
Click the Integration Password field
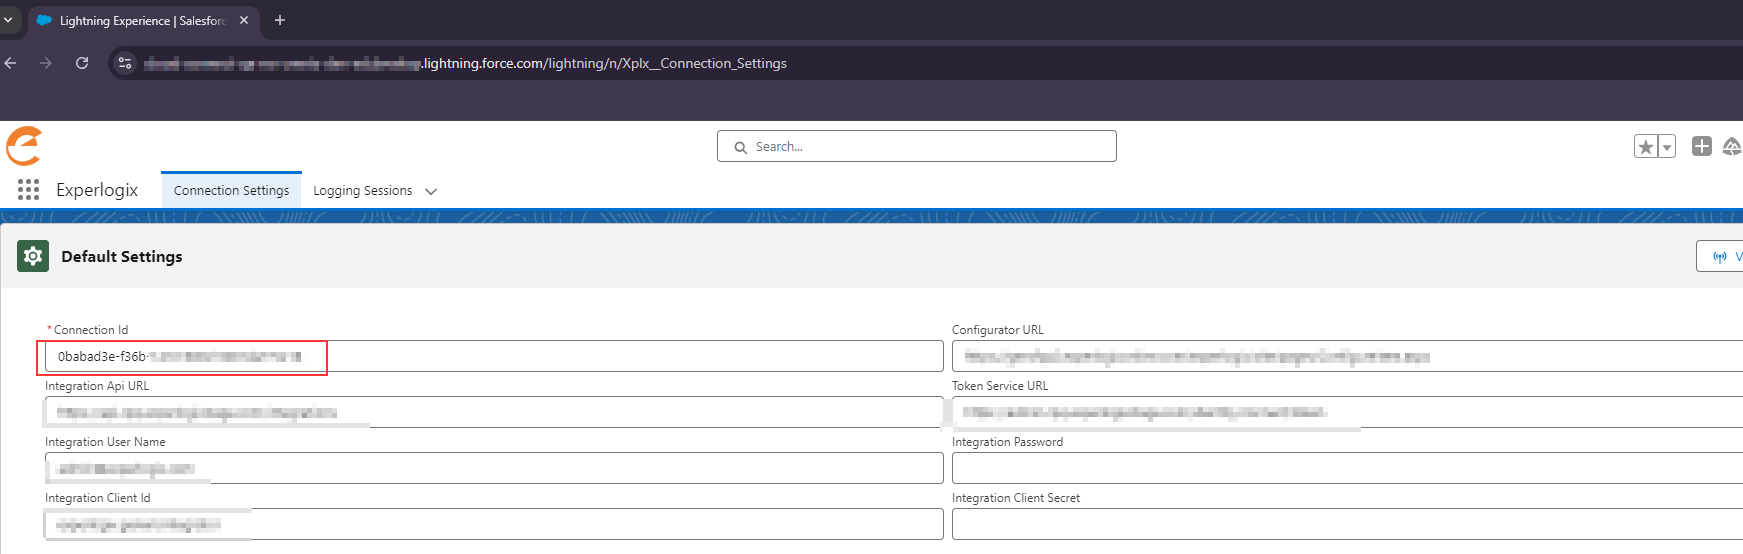[1347, 468]
